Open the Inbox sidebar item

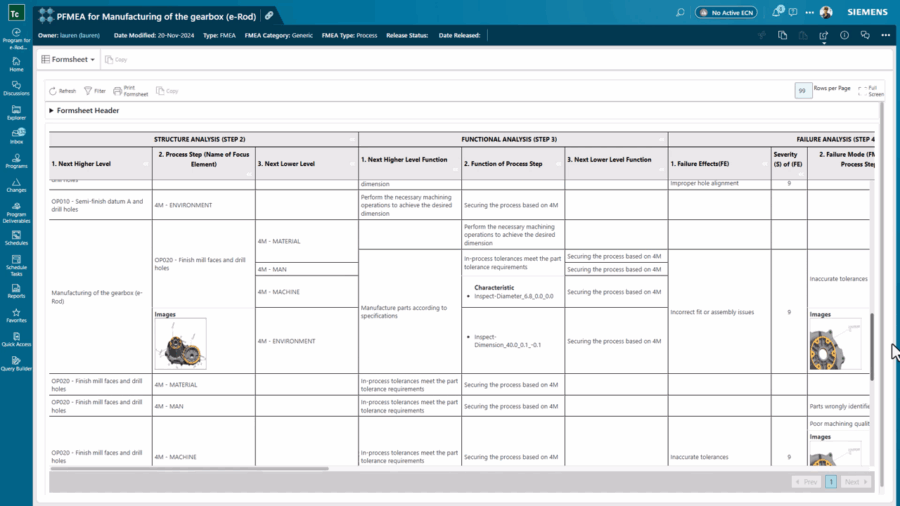tap(16, 137)
